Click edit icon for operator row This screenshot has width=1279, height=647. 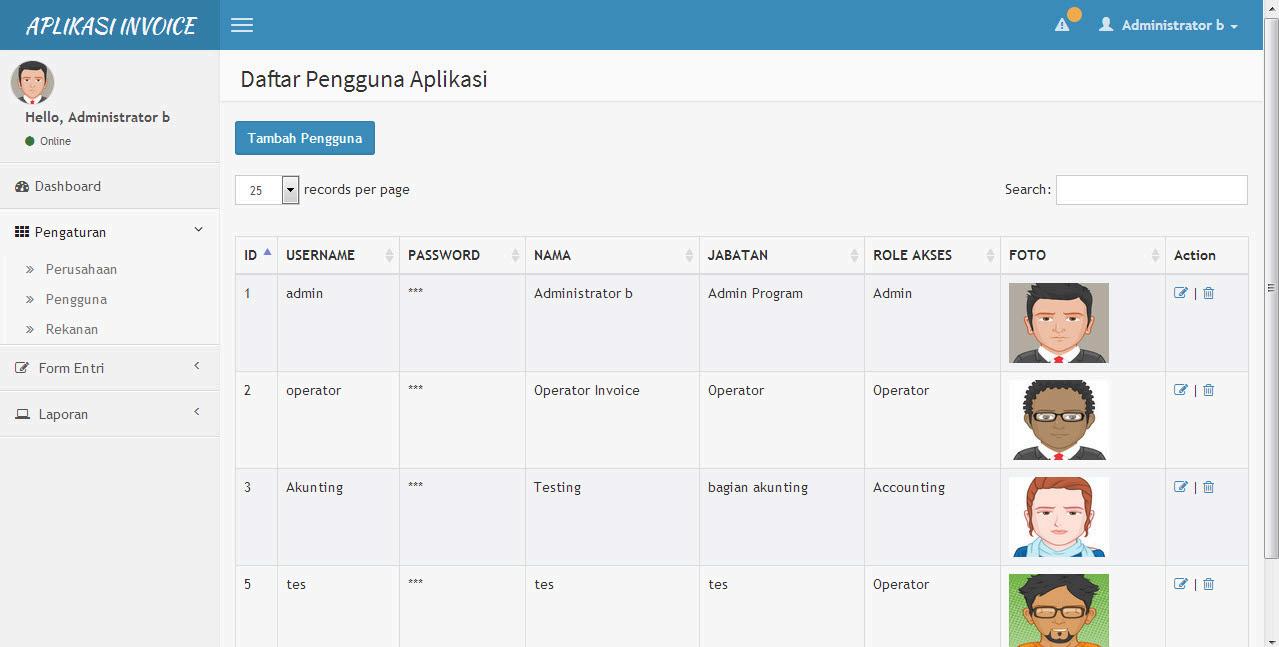point(1181,390)
